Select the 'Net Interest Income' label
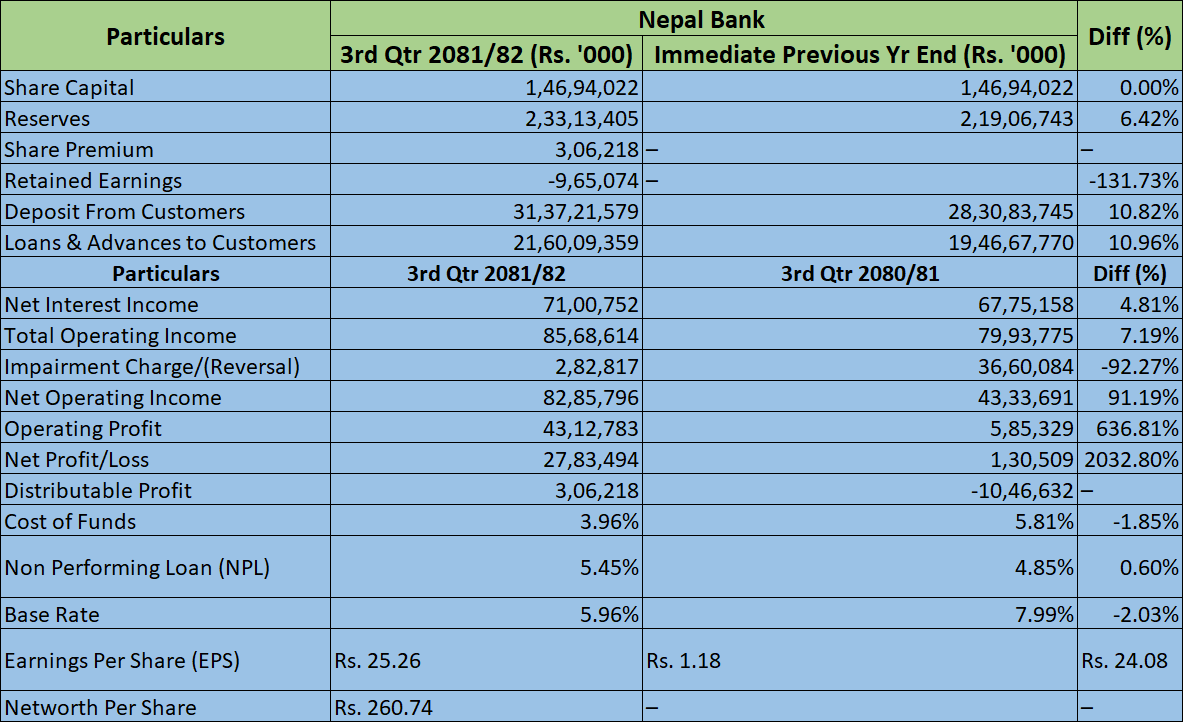This screenshot has height=723, width=1184. tap(101, 304)
